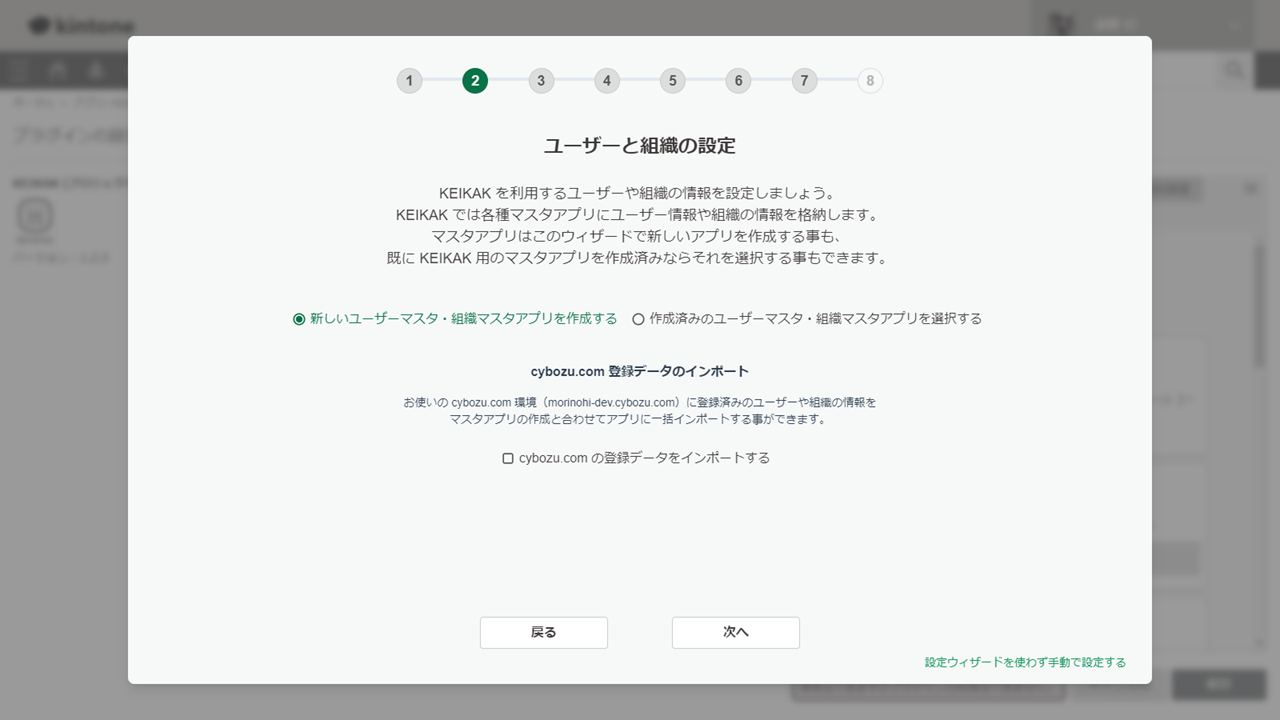Screen dimensions: 1280x720
Task: Go to wizard step 1
Action: click(409, 81)
